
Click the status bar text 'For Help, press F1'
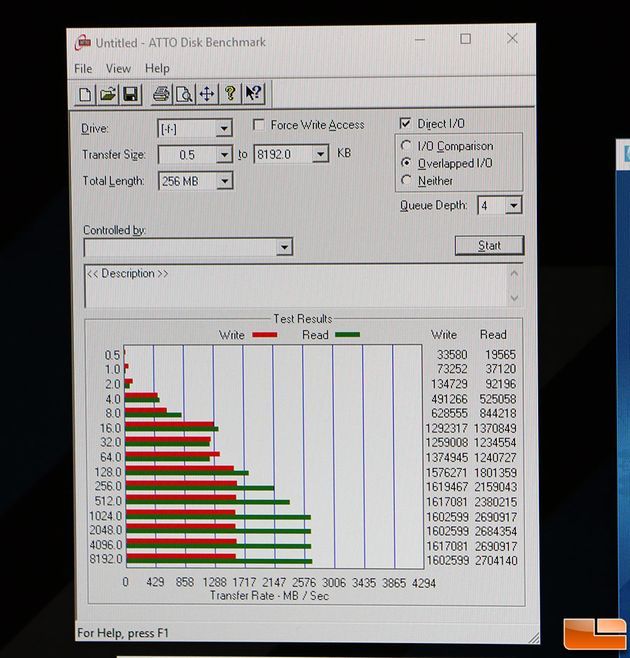pyautogui.click(x=123, y=633)
